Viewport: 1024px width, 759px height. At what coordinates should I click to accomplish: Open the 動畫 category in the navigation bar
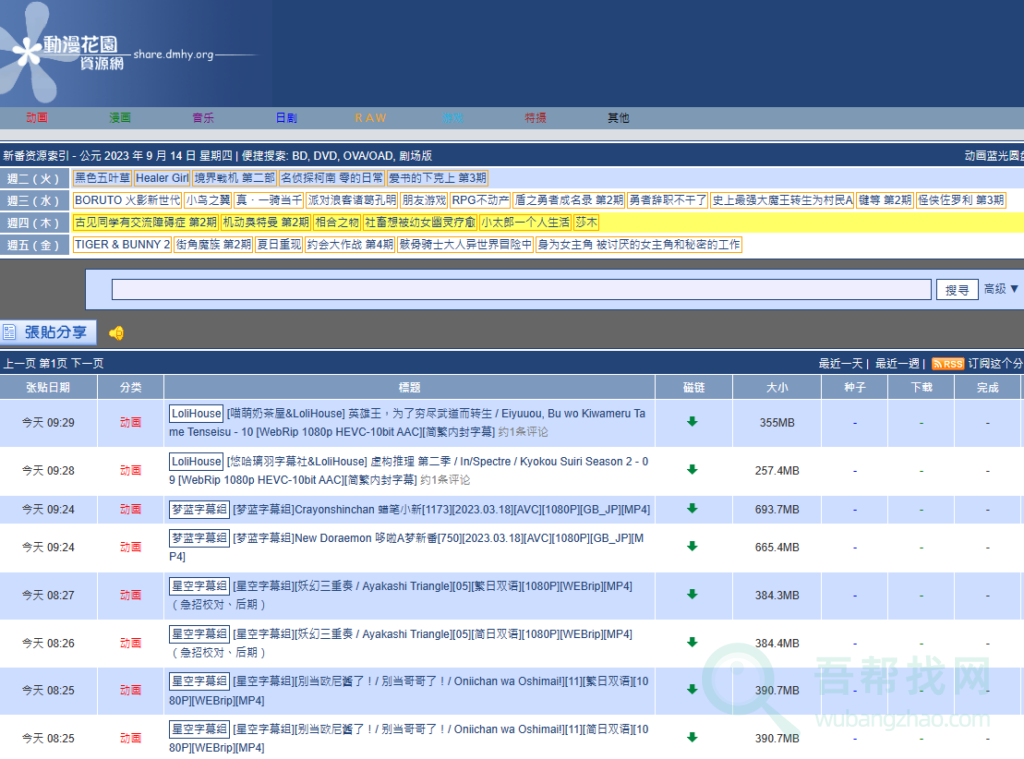point(37,118)
